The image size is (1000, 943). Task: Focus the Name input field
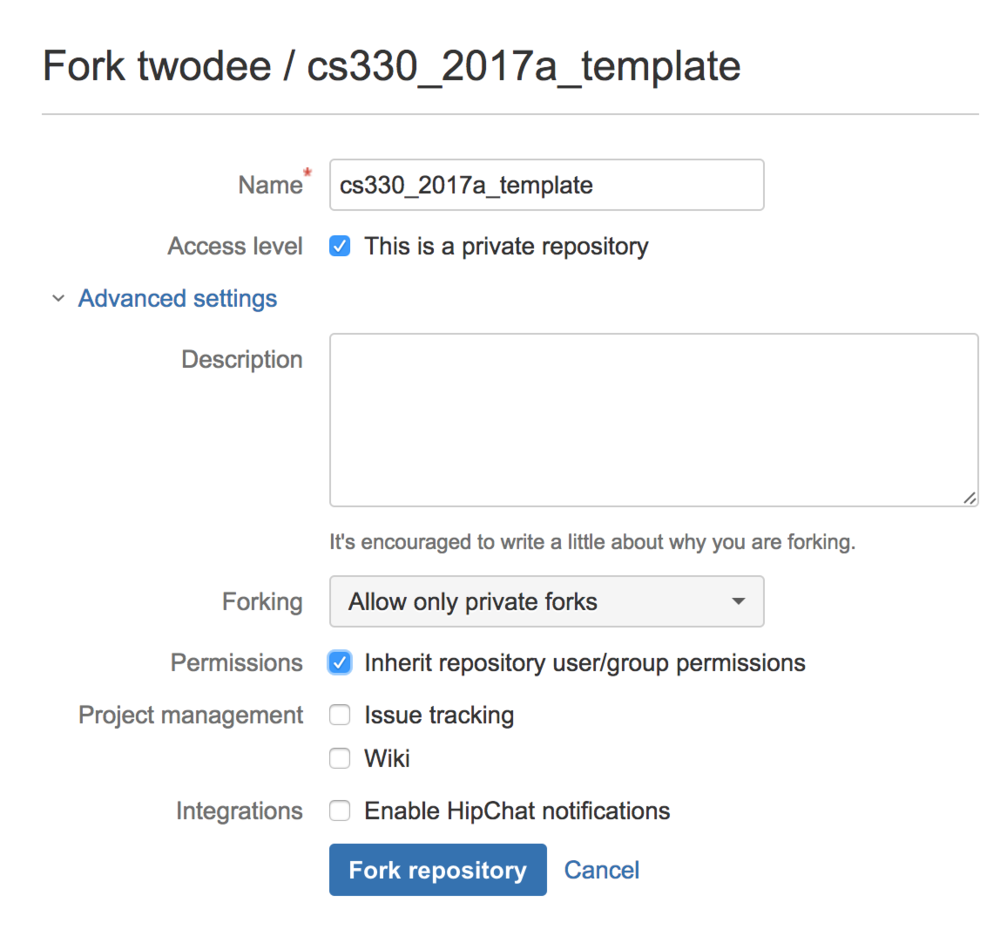tap(546, 185)
